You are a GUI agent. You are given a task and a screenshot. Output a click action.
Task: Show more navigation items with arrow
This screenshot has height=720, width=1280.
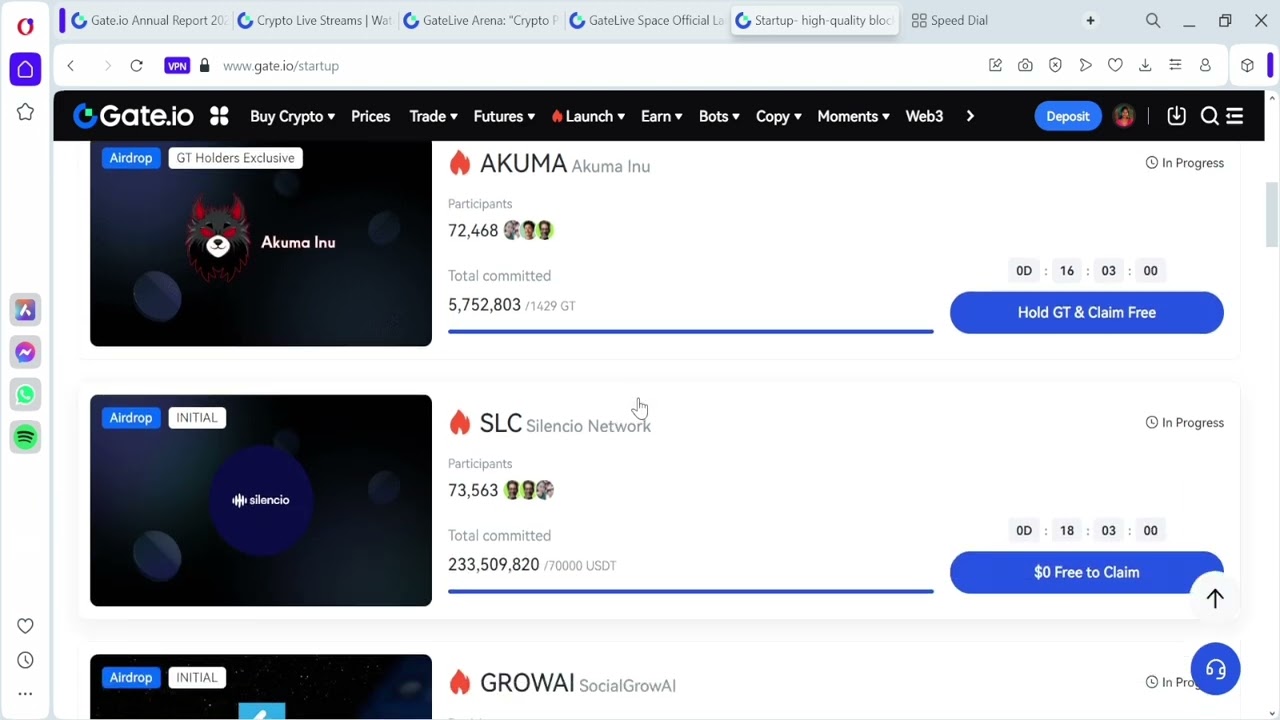[x=970, y=116]
